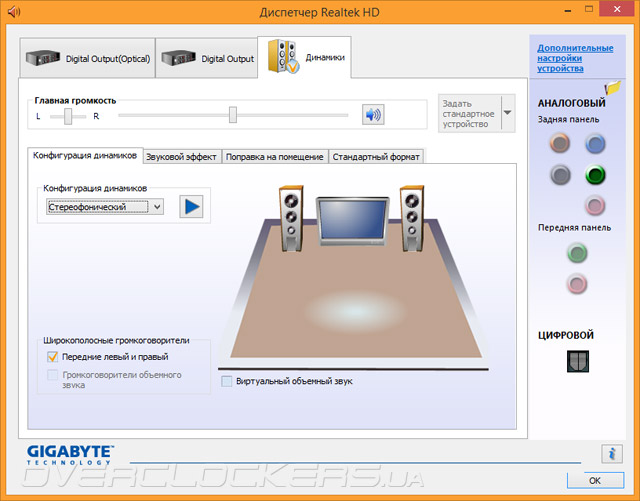Click the pink rear panel jack
This screenshot has height=501, width=640.
tap(595, 205)
